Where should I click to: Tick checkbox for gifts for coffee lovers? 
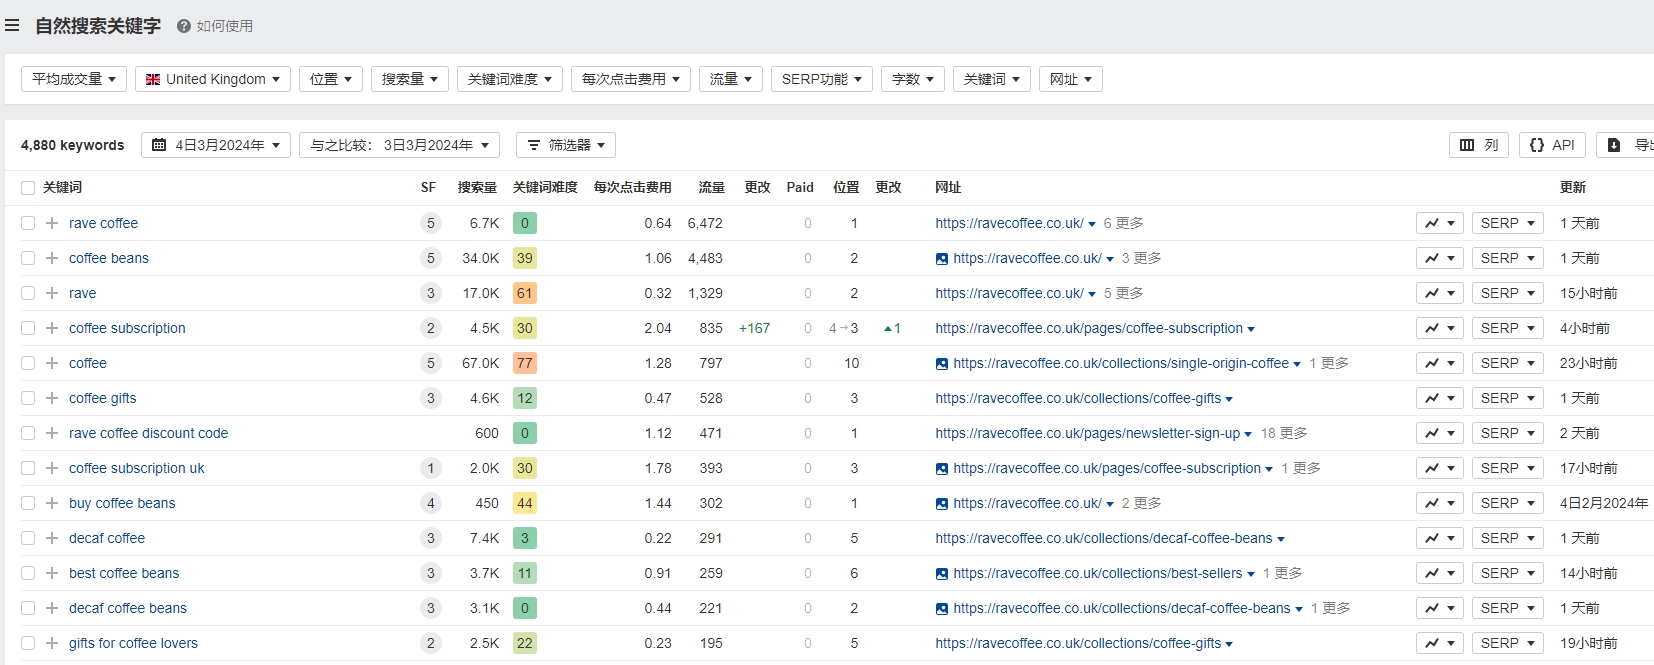click(28, 643)
